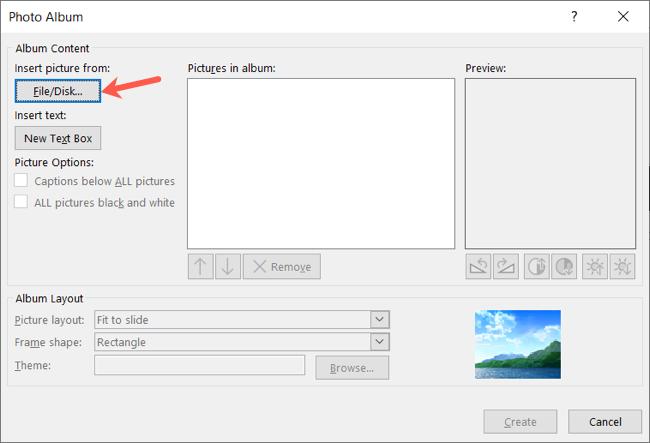Click the Pictures in album list box
Viewport: 650px width, 443px height.
(321, 164)
